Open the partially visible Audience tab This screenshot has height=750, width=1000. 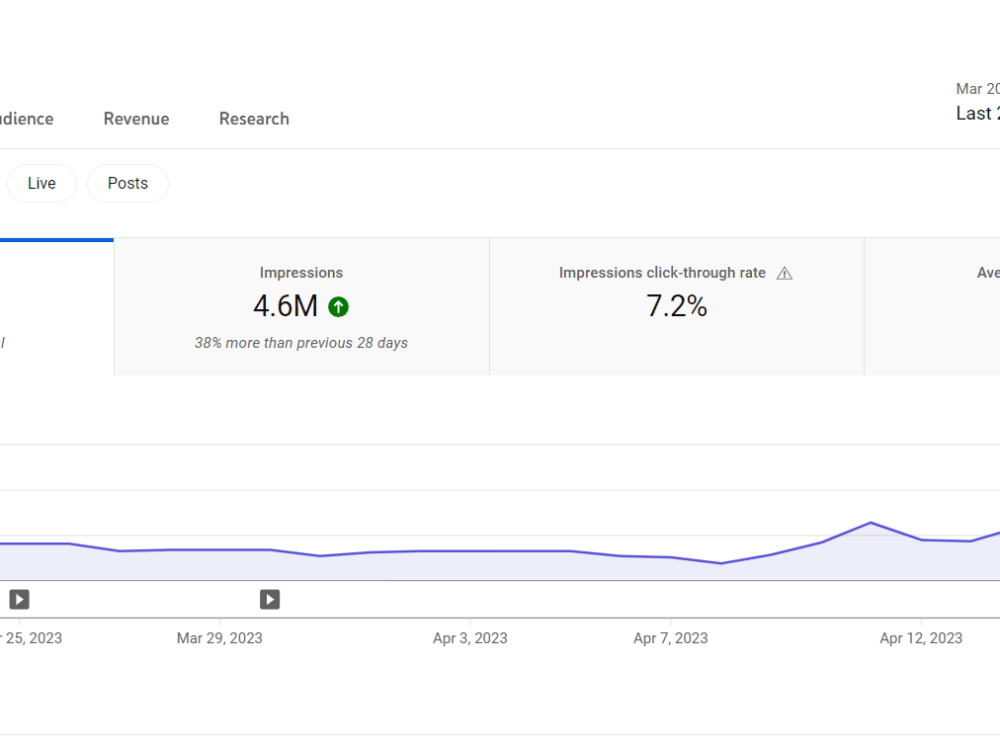(26, 119)
